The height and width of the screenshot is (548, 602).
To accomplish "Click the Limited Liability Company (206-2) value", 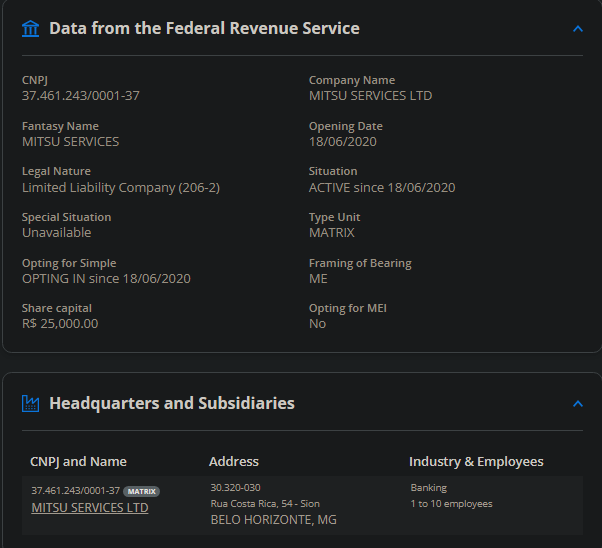I will coord(121,187).
